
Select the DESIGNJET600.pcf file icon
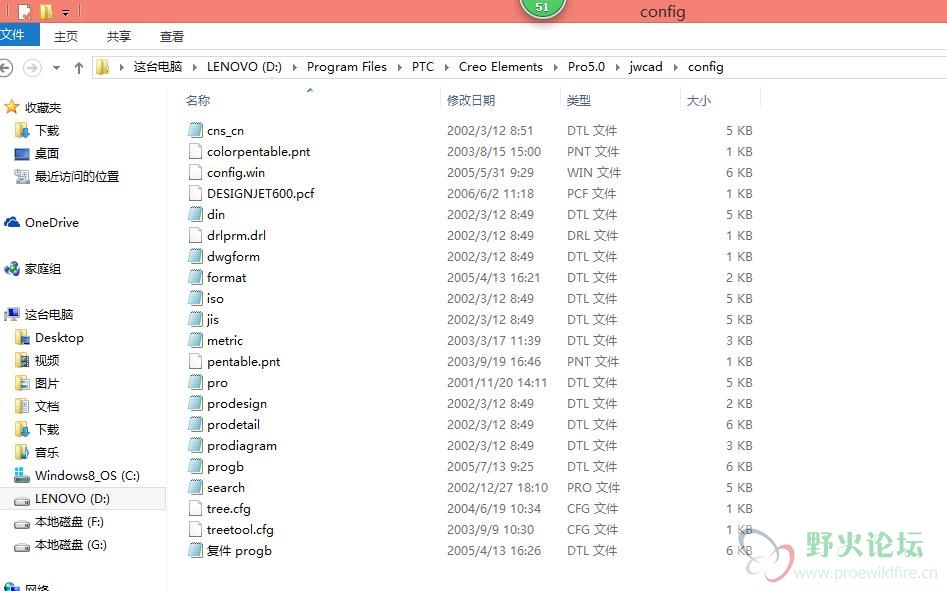pos(195,194)
